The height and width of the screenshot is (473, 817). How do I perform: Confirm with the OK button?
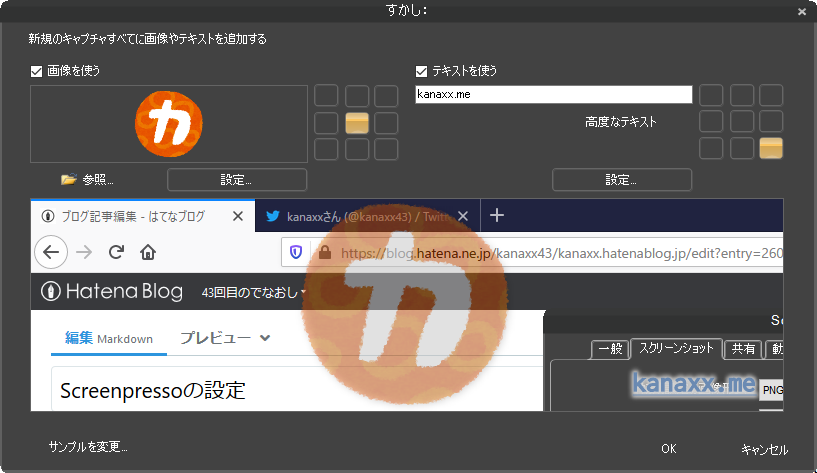tap(669, 449)
